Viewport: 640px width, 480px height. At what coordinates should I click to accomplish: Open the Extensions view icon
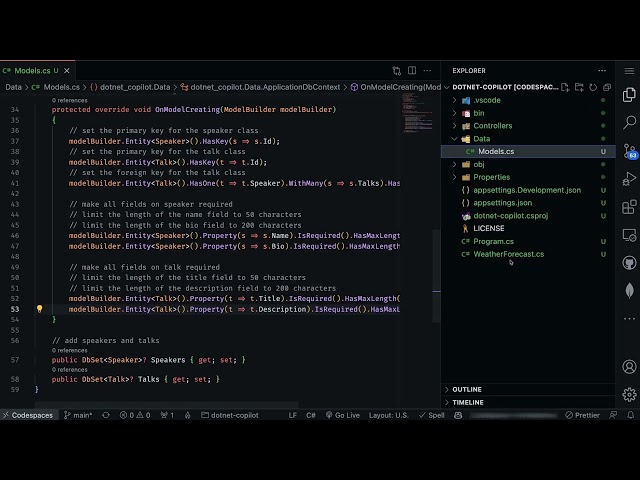[629, 207]
